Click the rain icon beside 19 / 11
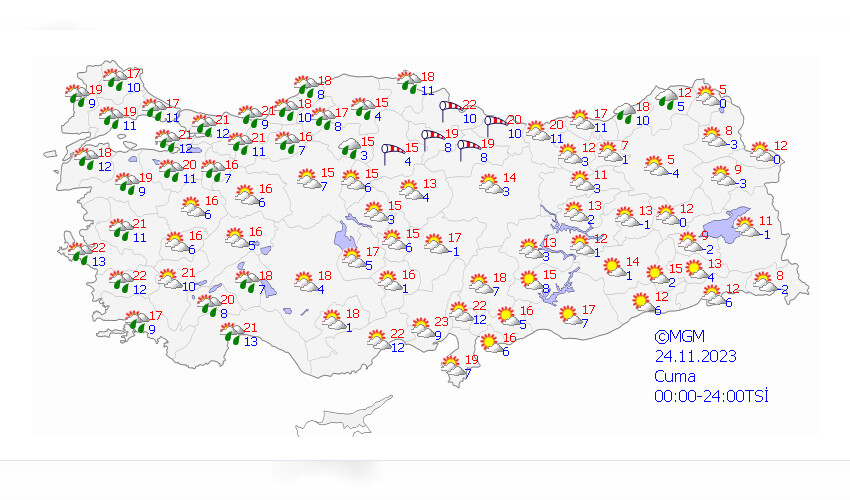The height and width of the screenshot is (500, 850). (112, 118)
